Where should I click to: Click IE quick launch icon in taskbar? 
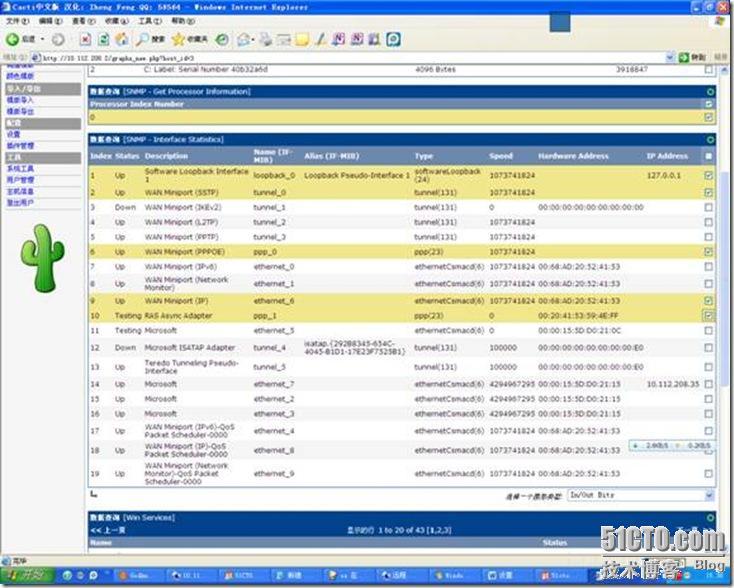[67, 575]
